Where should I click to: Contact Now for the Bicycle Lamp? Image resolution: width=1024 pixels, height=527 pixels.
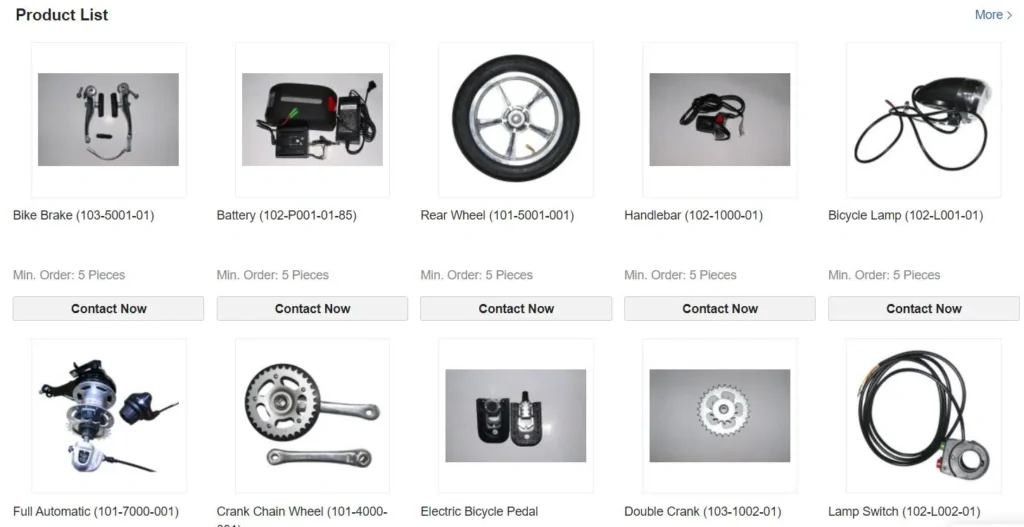point(923,308)
